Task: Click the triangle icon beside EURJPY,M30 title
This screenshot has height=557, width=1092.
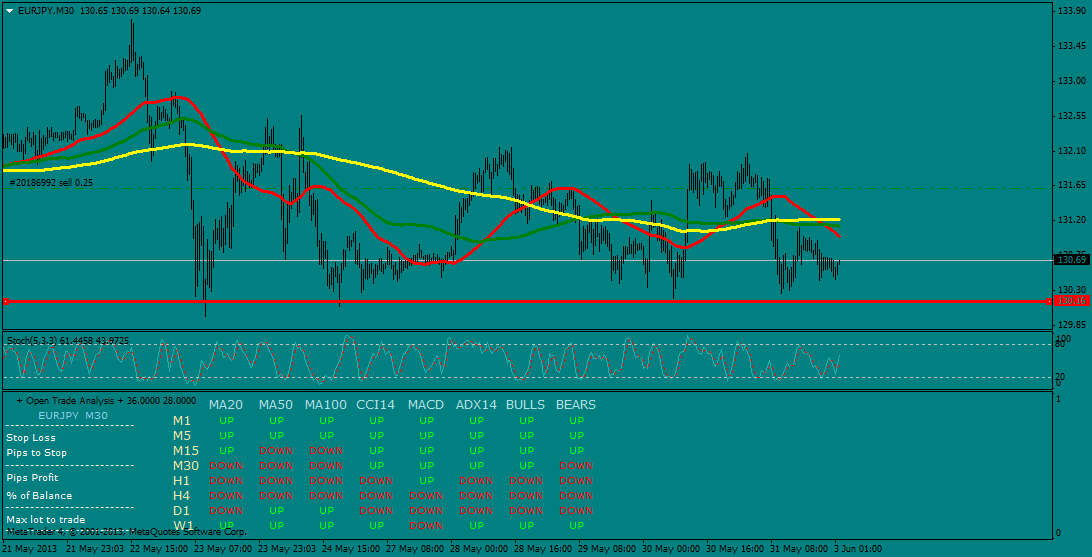Action: (9, 10)
